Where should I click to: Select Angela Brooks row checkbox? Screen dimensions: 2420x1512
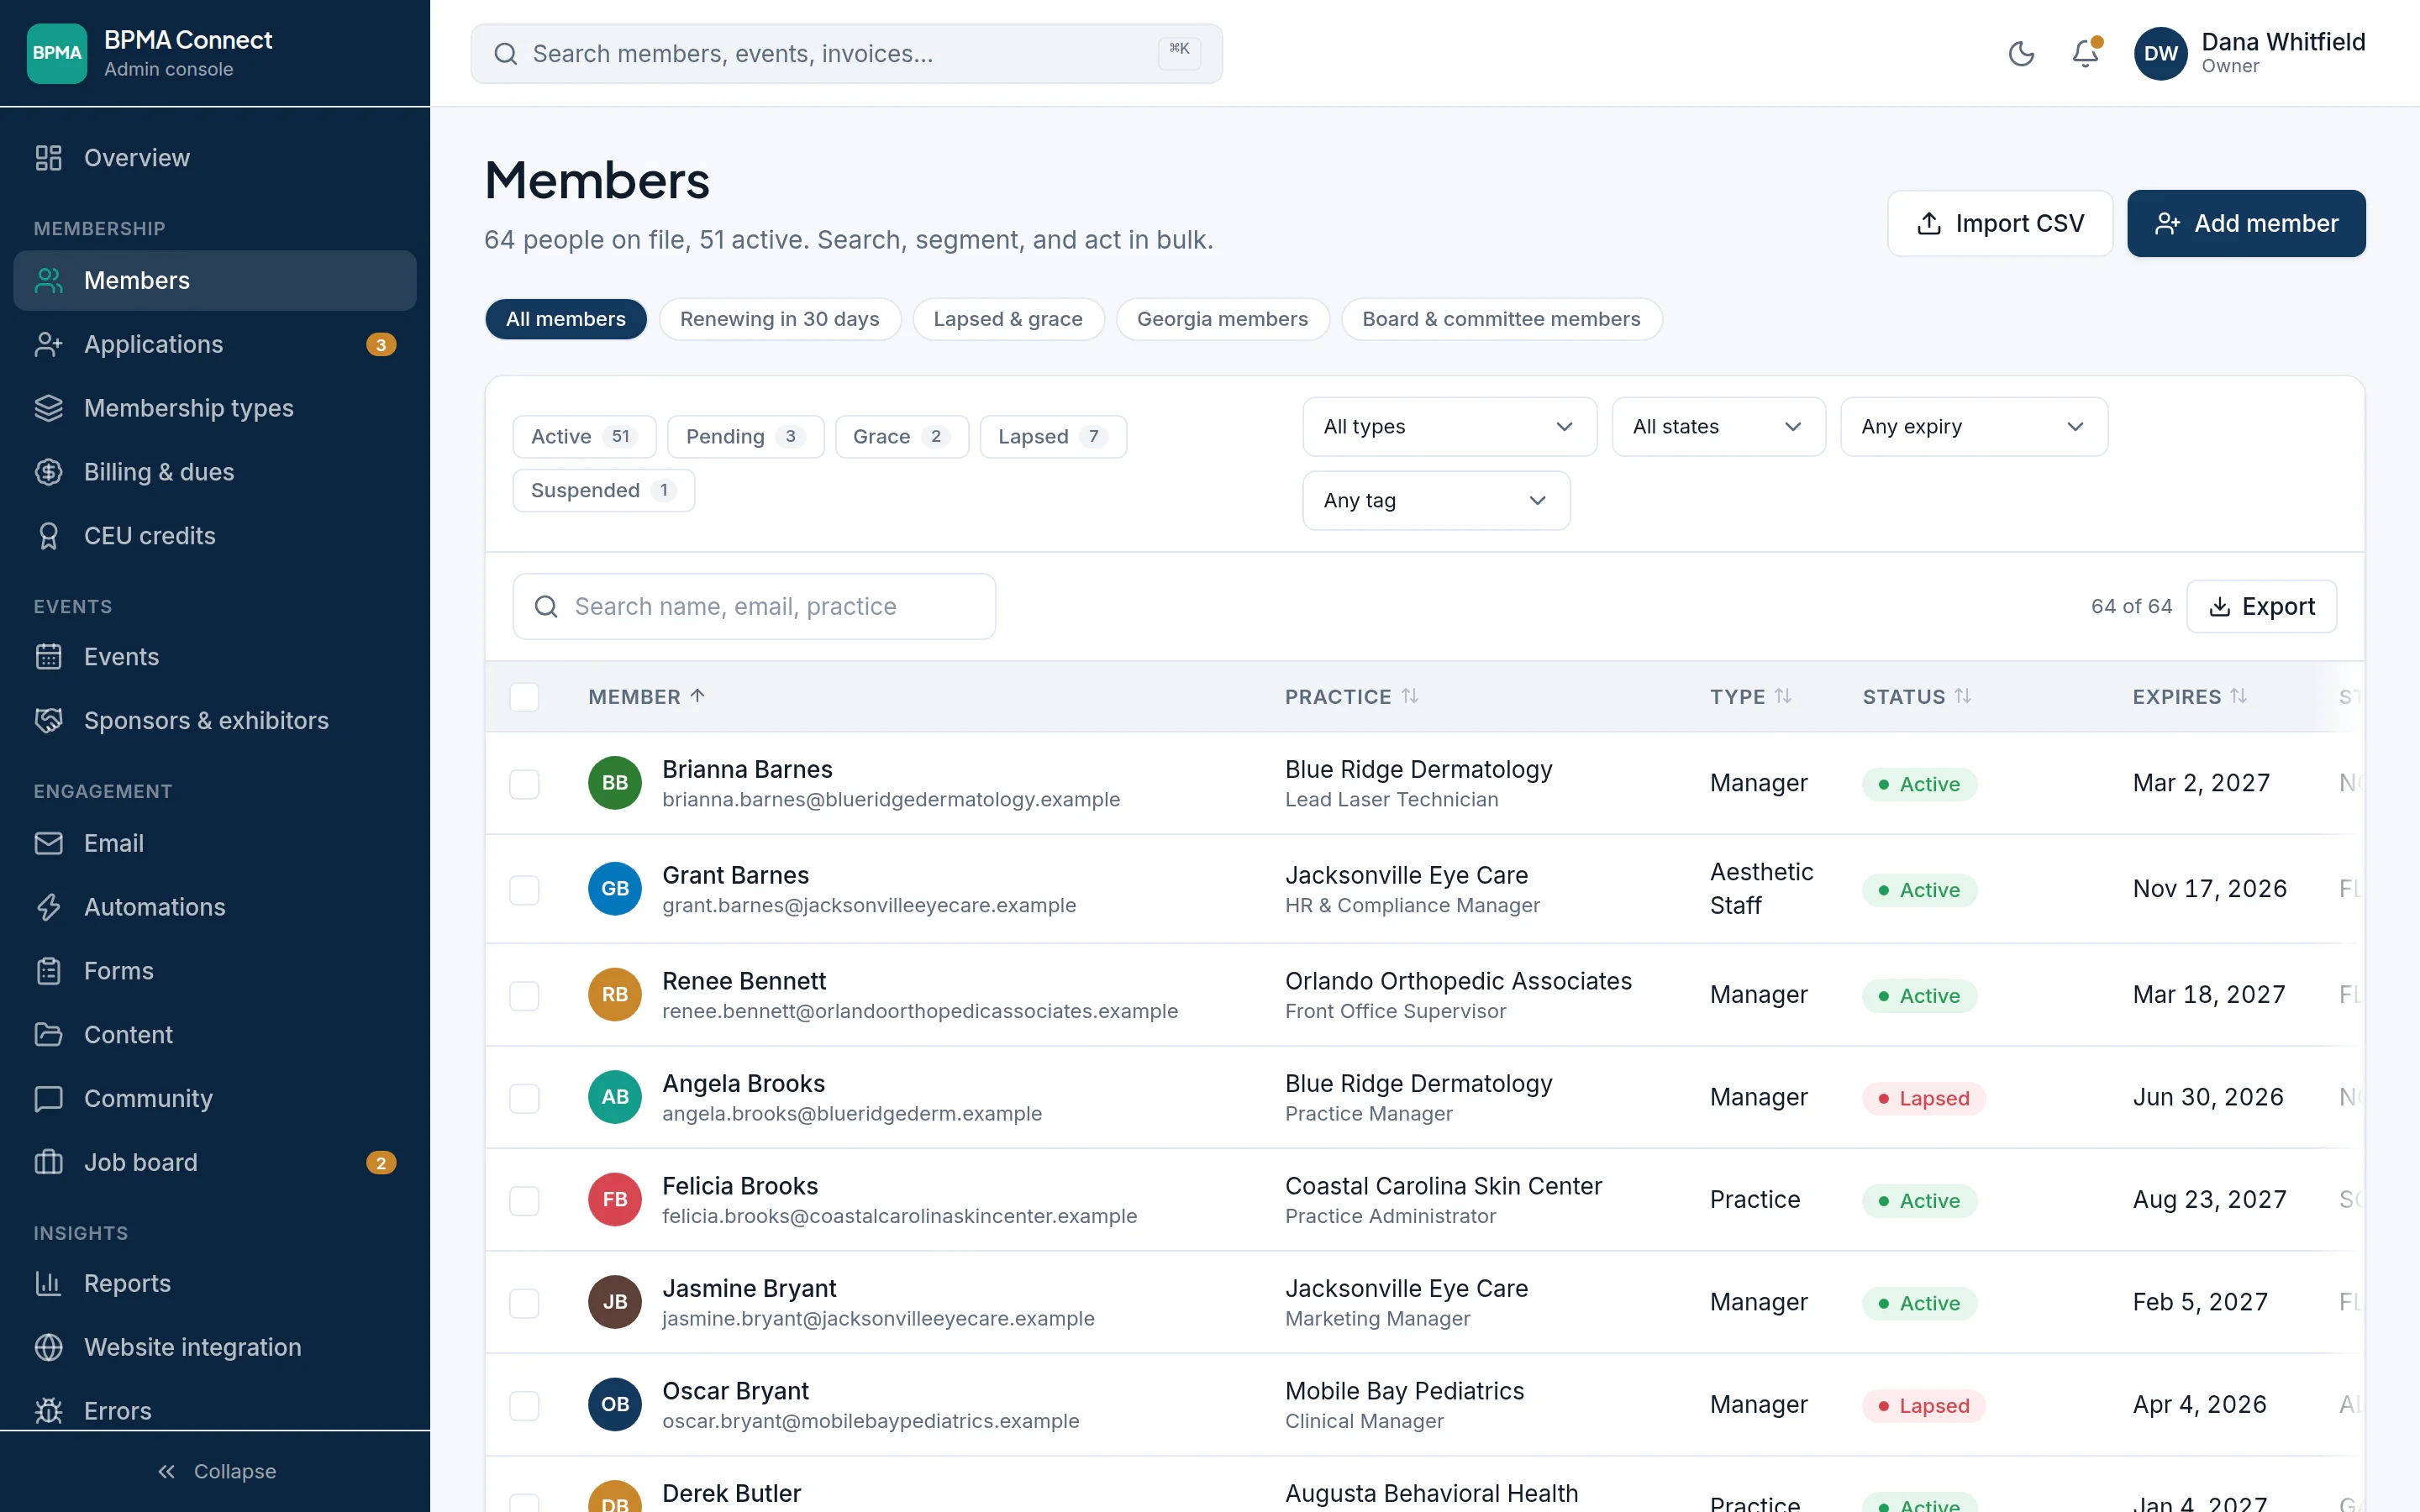[524, 1098]
